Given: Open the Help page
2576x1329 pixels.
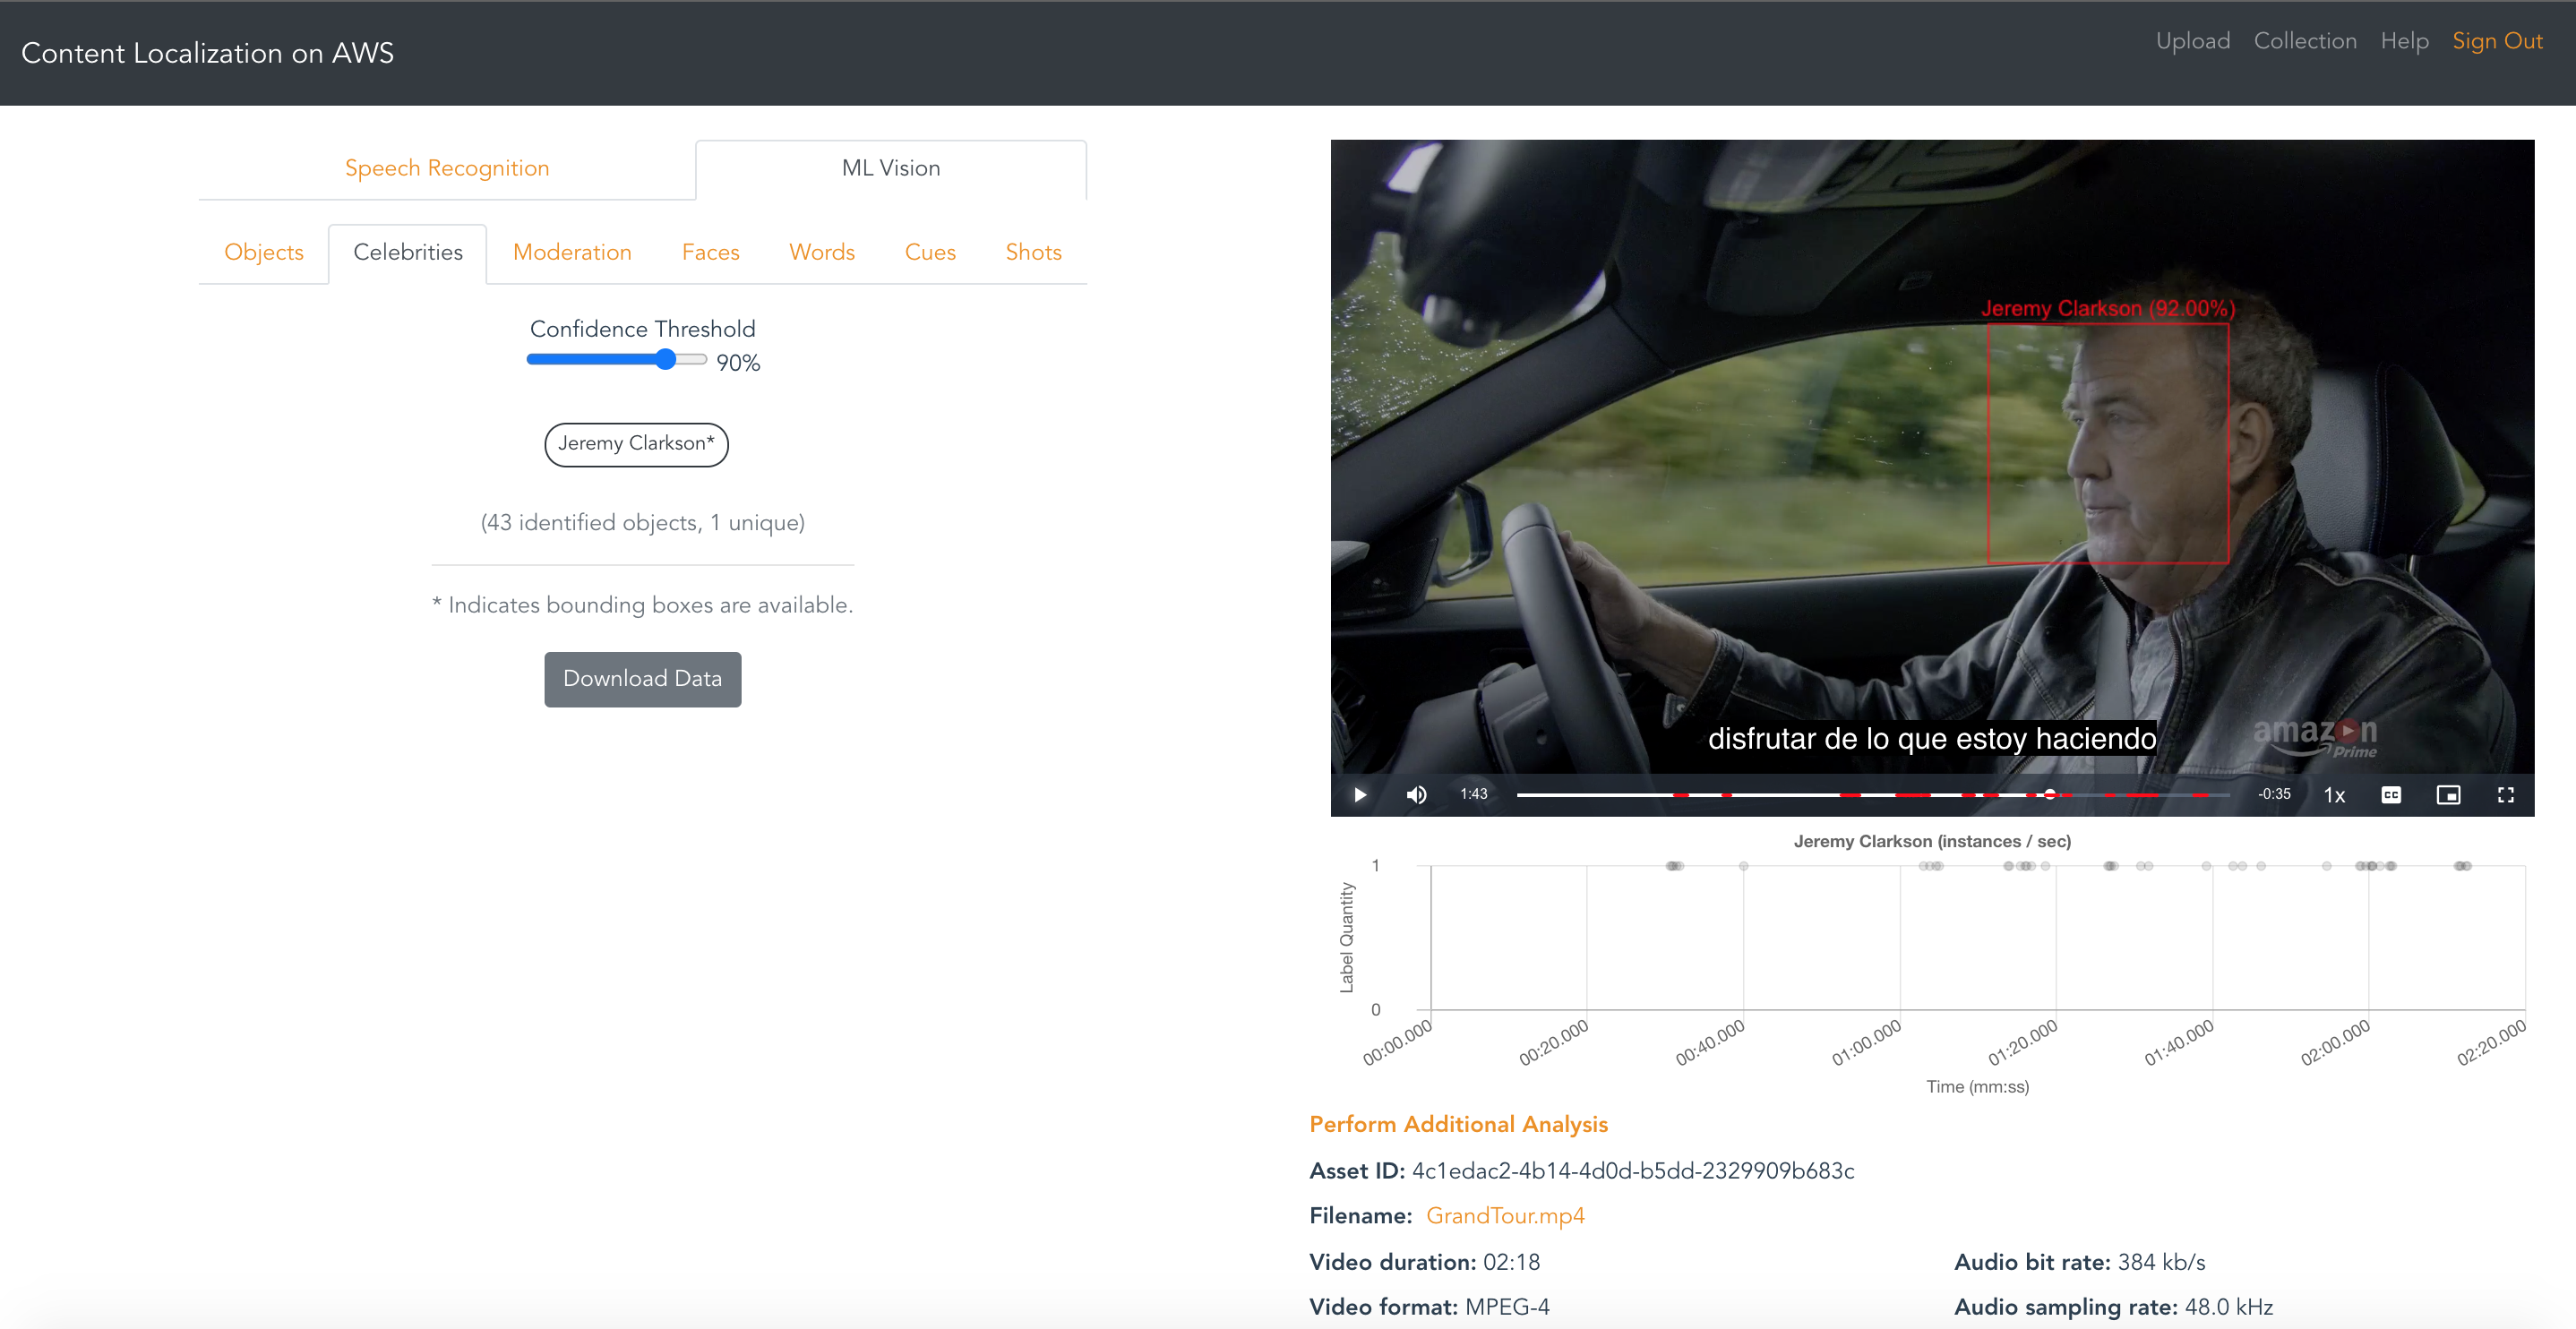Looking at the screenshot, I should click(x=2404, y=41).
